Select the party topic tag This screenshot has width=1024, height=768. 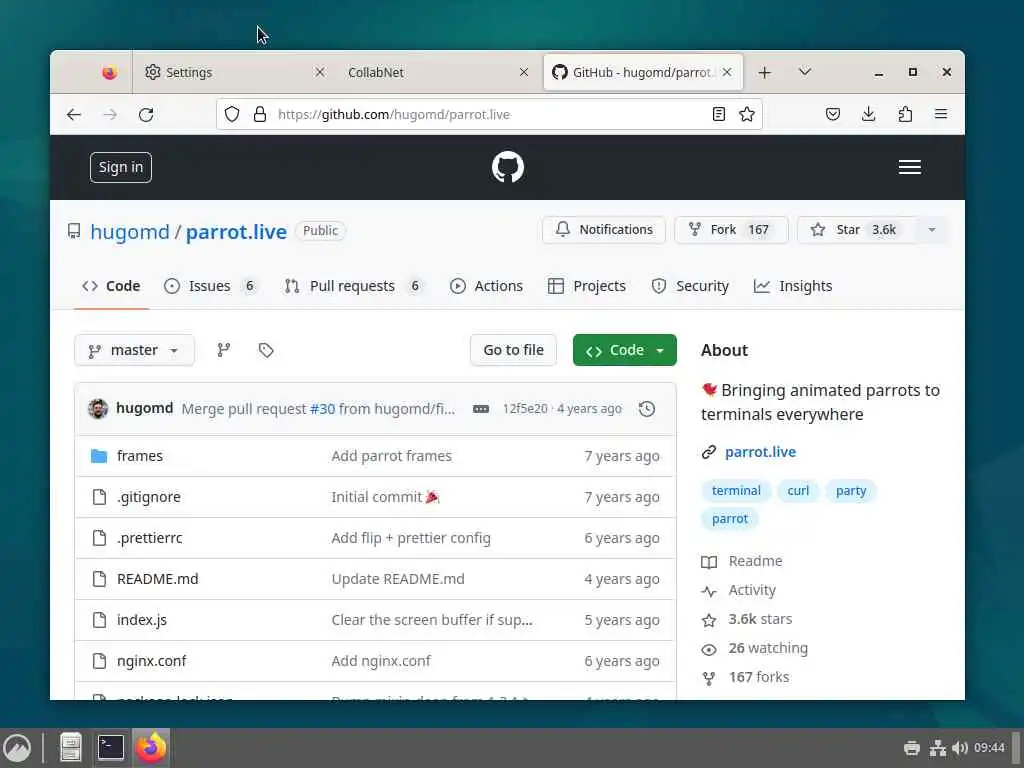coord(851,491)
